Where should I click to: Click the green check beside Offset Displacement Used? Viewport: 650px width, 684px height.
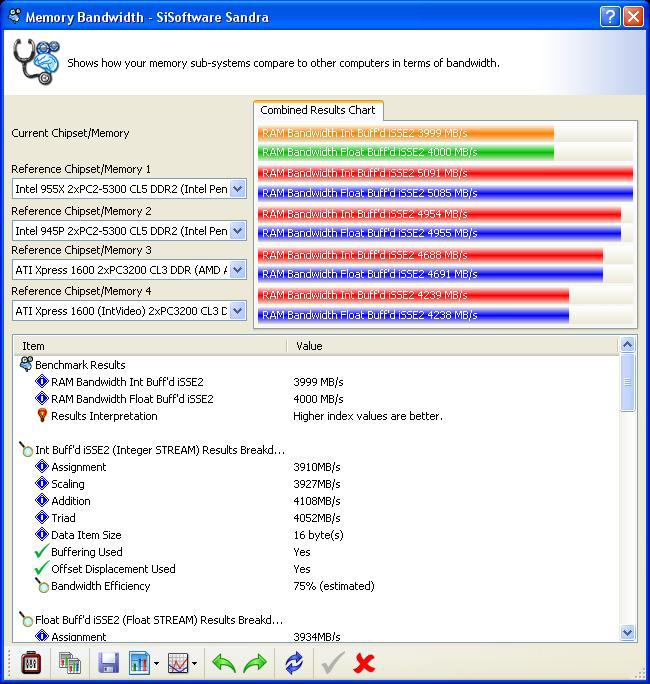41,568
